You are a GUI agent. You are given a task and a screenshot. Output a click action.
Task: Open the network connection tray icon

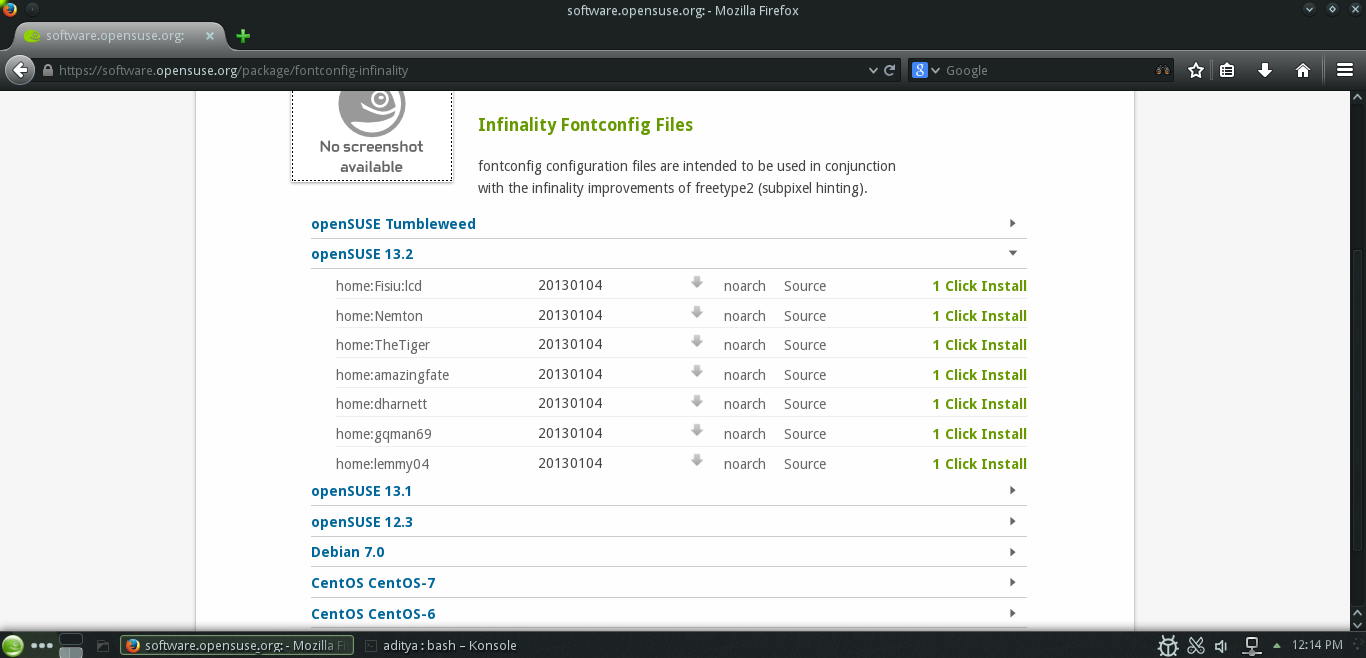coord(1250,645)
